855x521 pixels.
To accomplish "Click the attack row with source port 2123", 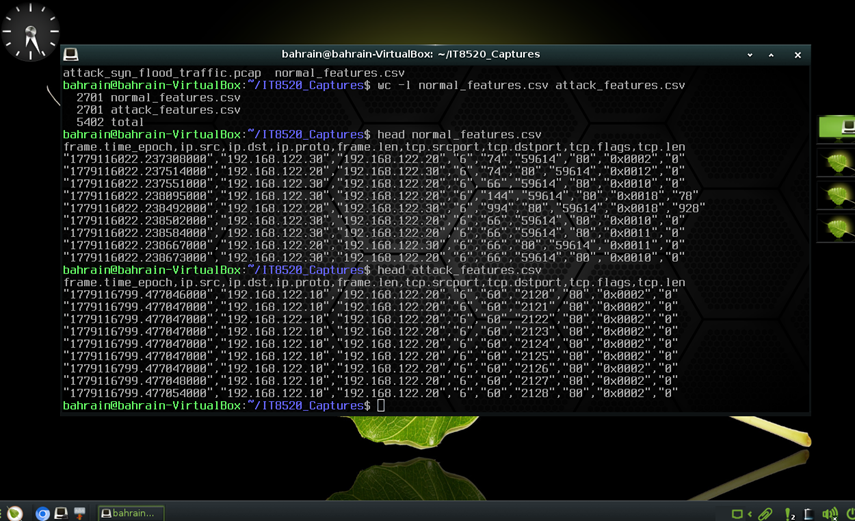I will coord(371,332).
